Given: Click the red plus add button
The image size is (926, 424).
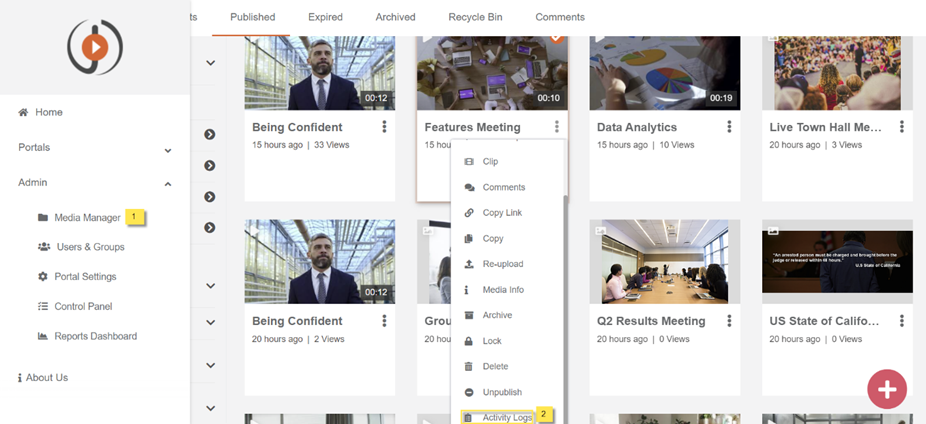Looking at the screenshot, I should point(887,388).
